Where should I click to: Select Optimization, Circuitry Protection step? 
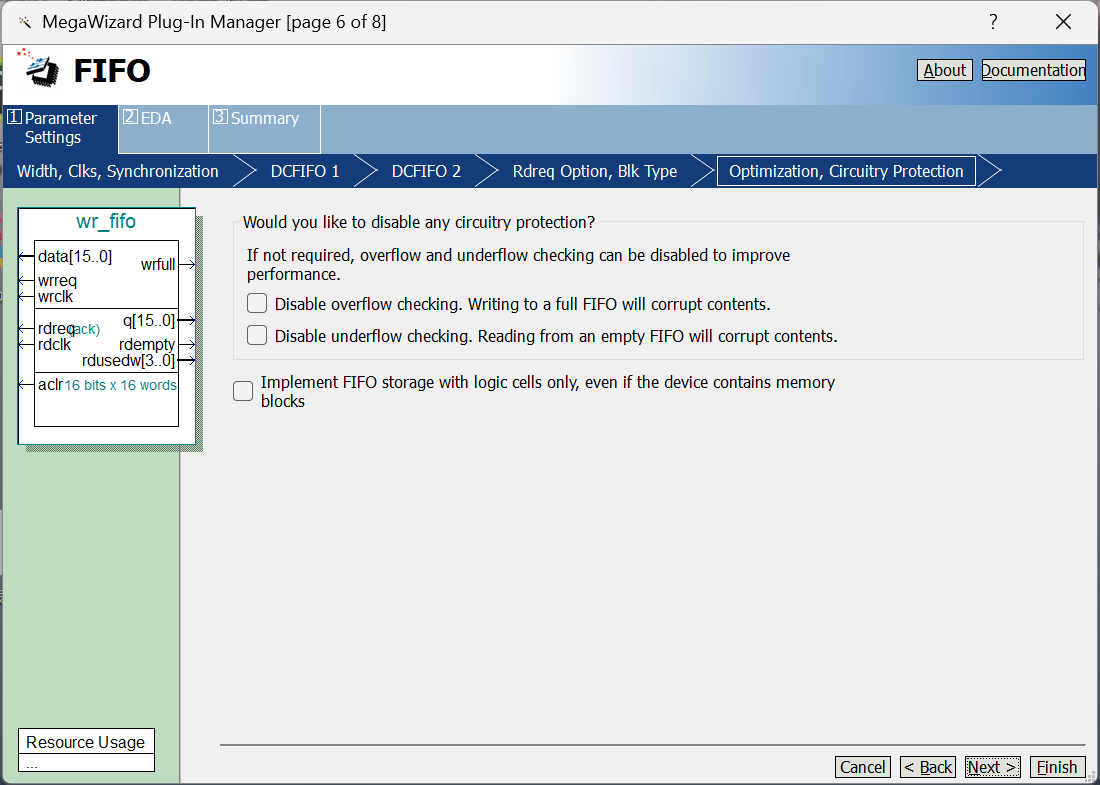(x=846, y=171)
